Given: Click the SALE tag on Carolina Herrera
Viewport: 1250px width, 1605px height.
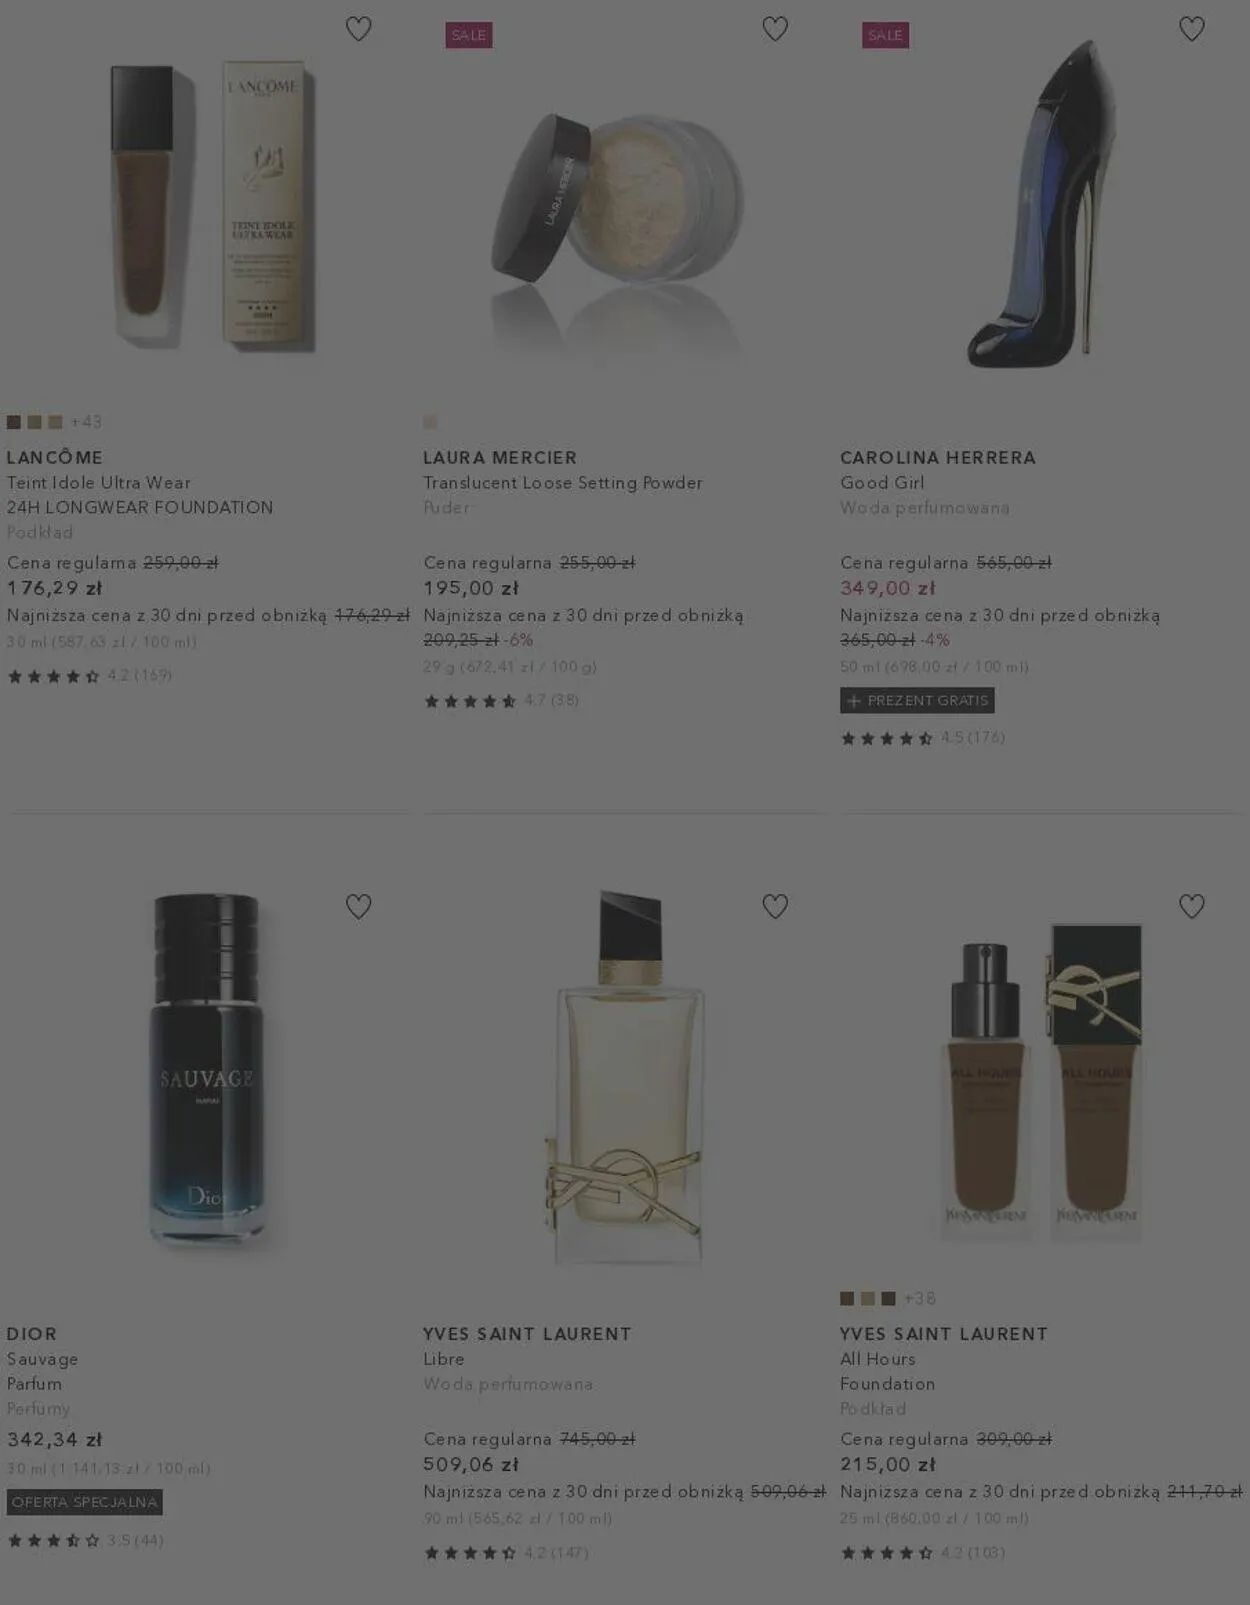Looking at the screenshot, I should [x=885, y=35].
